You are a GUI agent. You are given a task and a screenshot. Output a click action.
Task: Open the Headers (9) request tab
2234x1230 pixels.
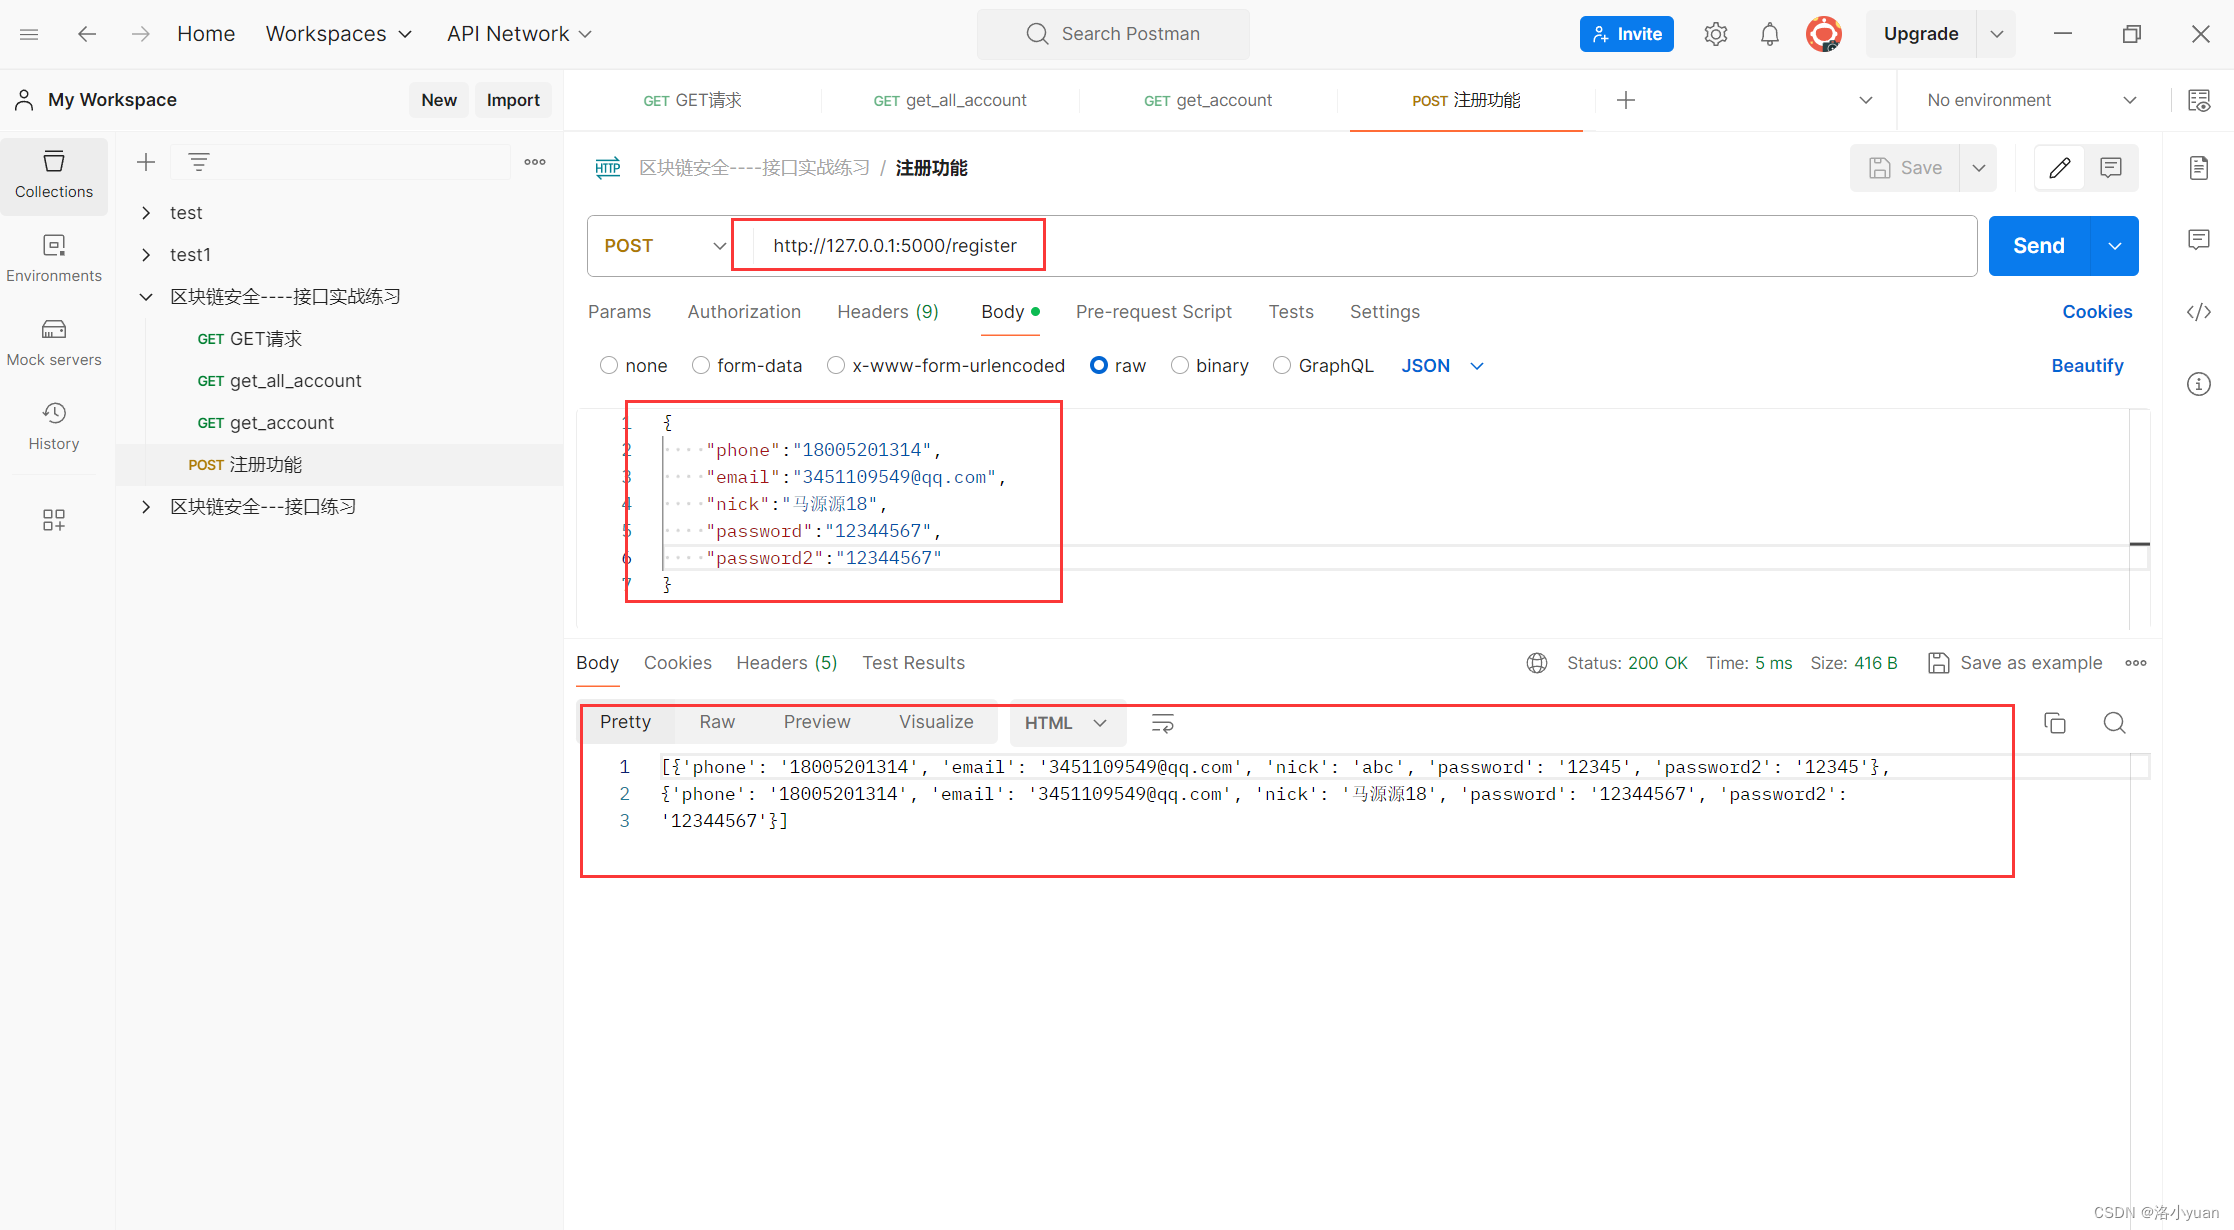pos(888,312)
